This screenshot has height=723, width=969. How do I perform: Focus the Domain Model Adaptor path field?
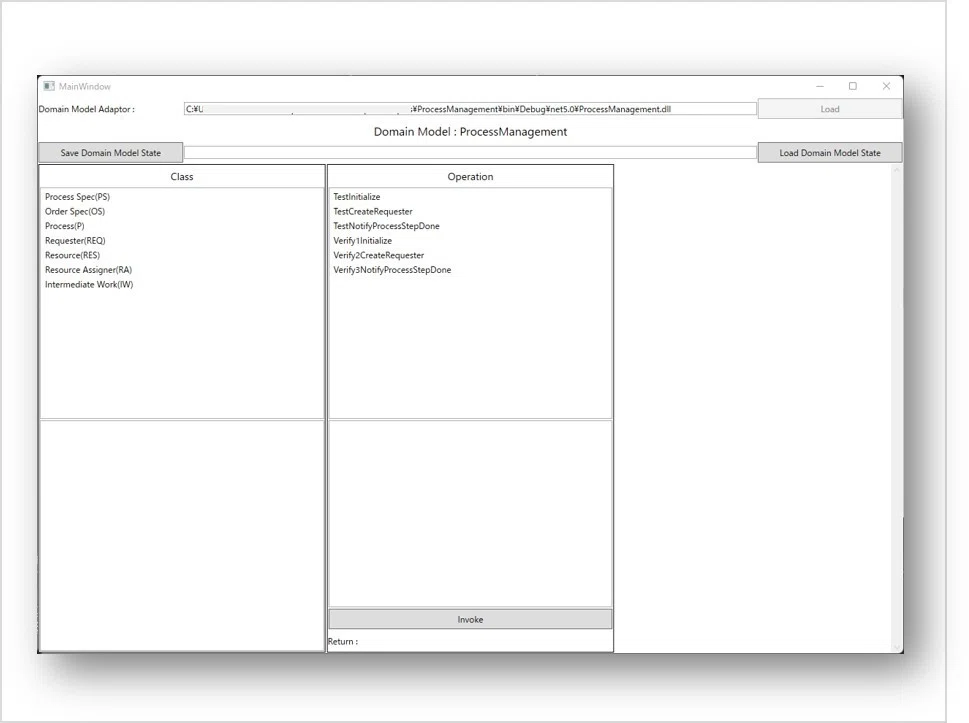[x=470, y=109]
